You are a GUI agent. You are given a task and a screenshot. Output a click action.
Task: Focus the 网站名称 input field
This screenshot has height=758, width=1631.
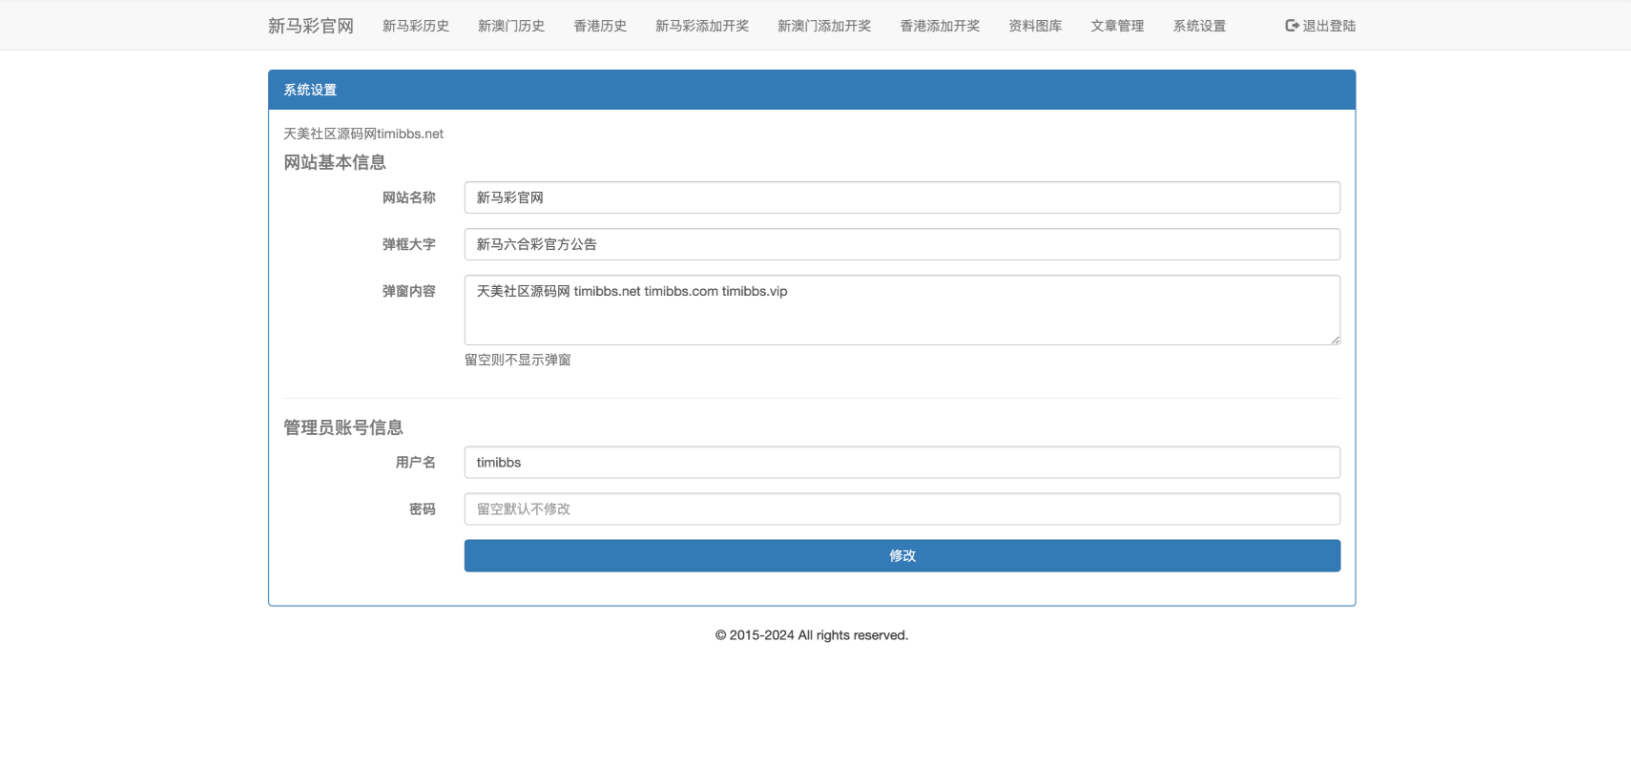[x=902, y=198]
